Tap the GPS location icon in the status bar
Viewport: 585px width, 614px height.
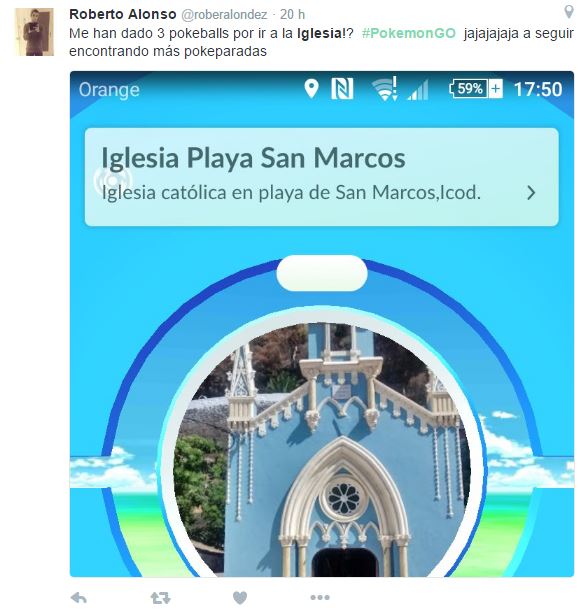click(311, 89)
